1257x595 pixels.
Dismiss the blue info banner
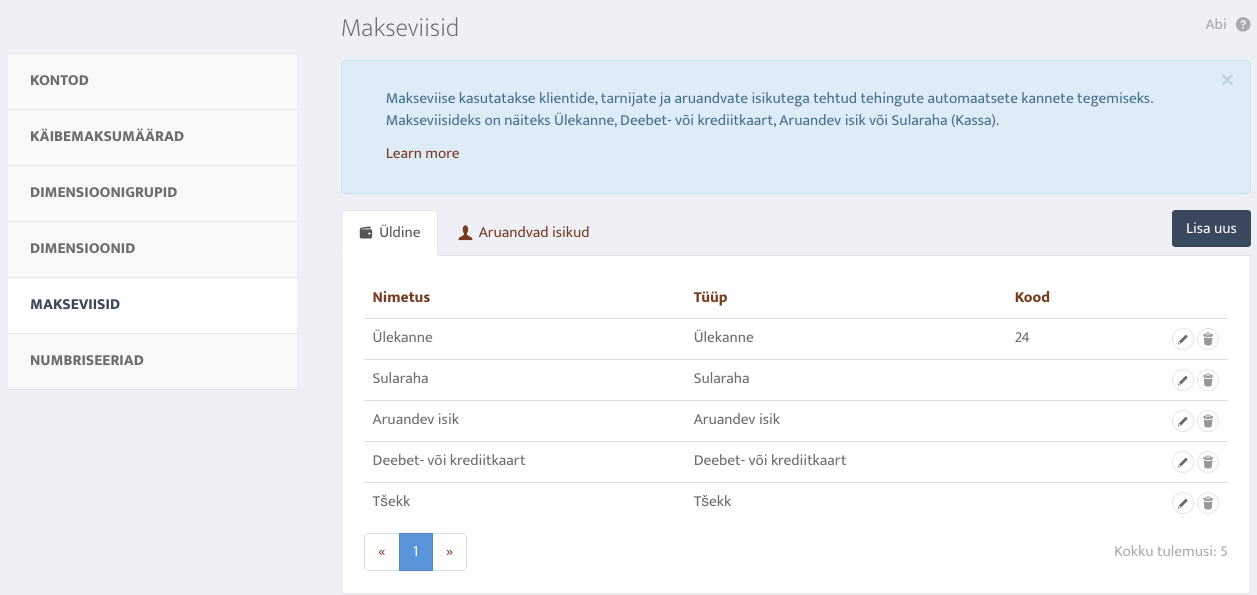coord(1227,80)
